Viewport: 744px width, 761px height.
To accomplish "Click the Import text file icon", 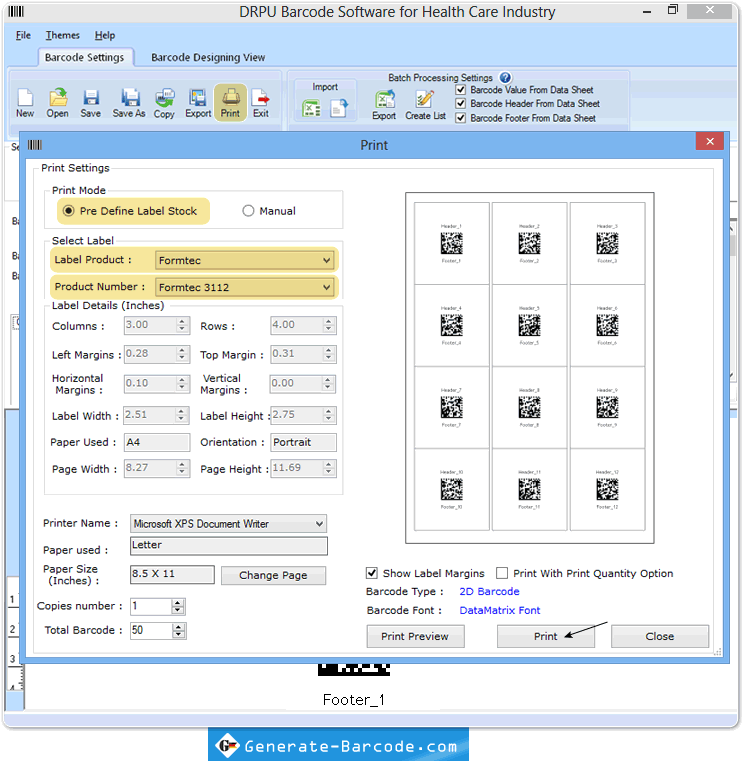I will 339,108.
